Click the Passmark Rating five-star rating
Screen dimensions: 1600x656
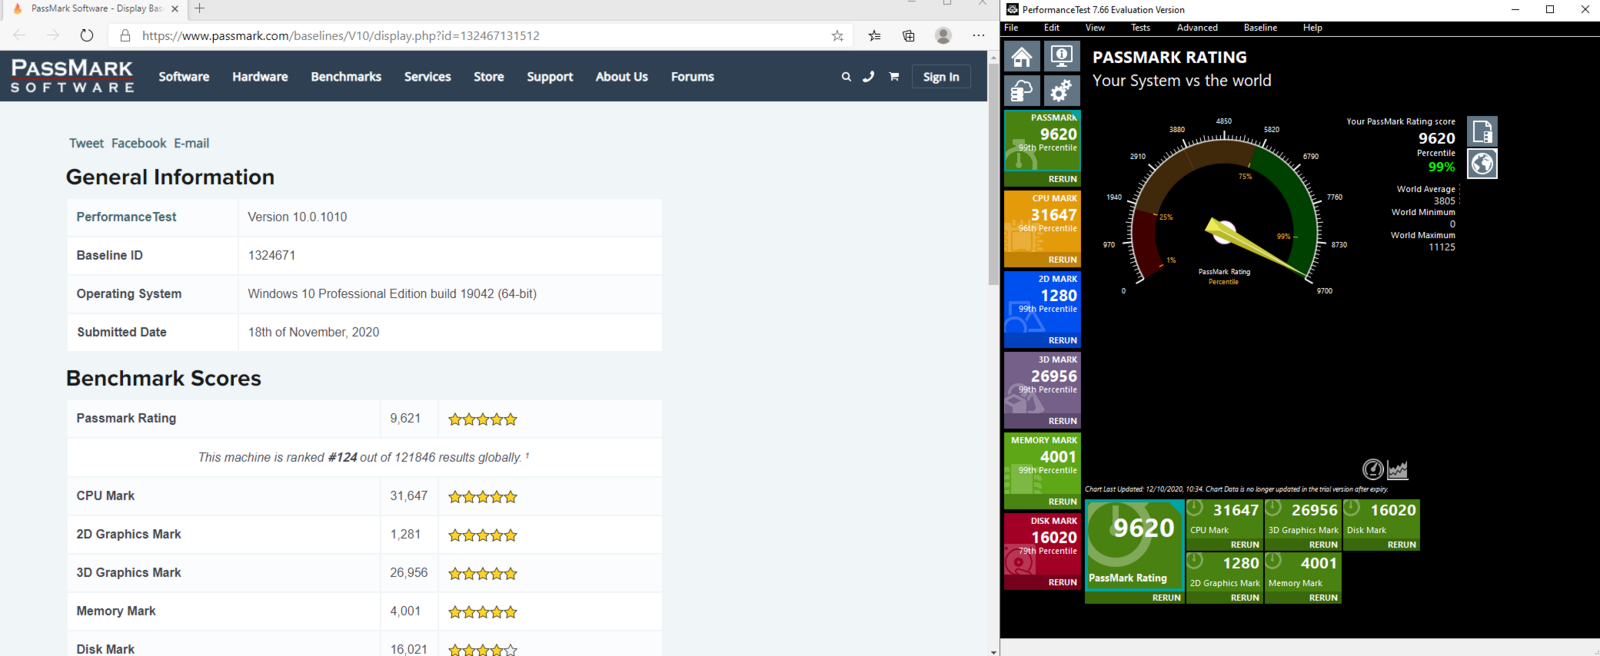[x=482, y=419]
